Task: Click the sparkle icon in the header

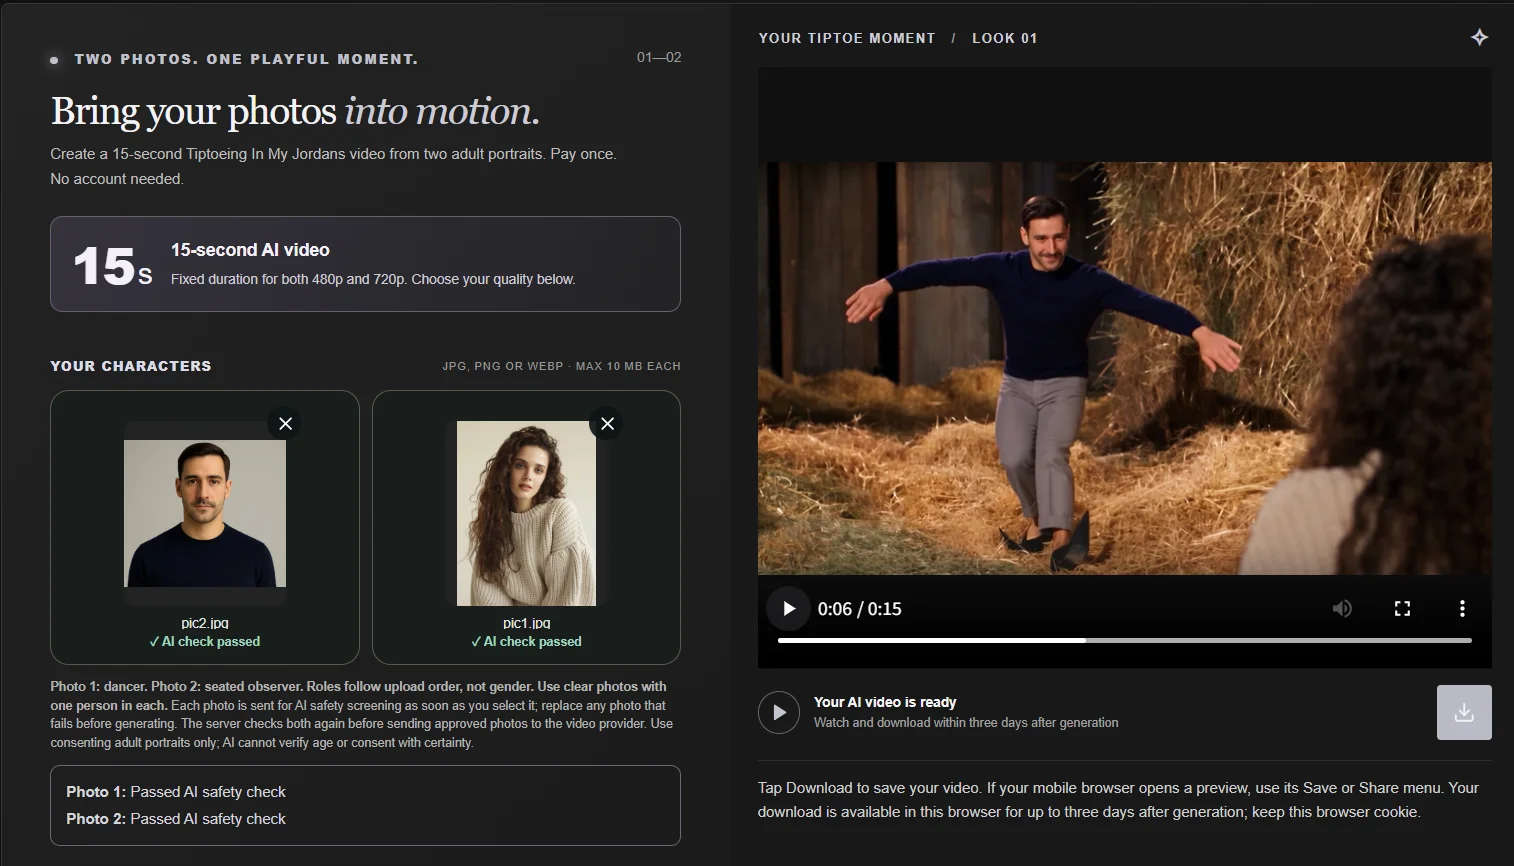Action: [x=1480, y=38]
